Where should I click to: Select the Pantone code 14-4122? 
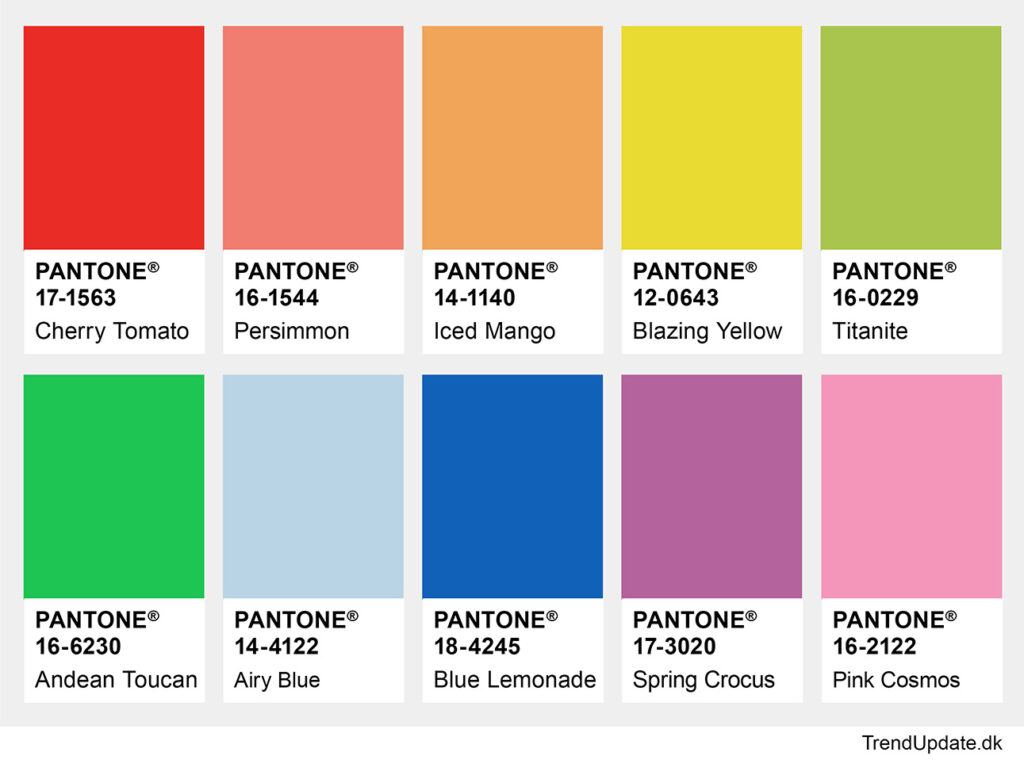275,647
